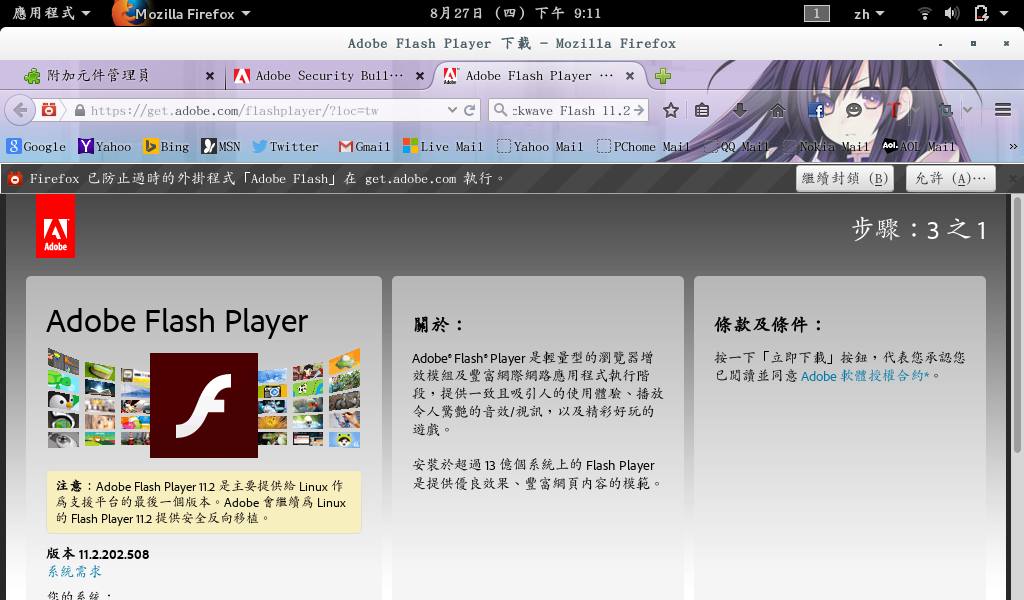The height and width of the screenshot is (600, 1024).
Task: Reload the page using refresh icon
Action: pos(469,111)
